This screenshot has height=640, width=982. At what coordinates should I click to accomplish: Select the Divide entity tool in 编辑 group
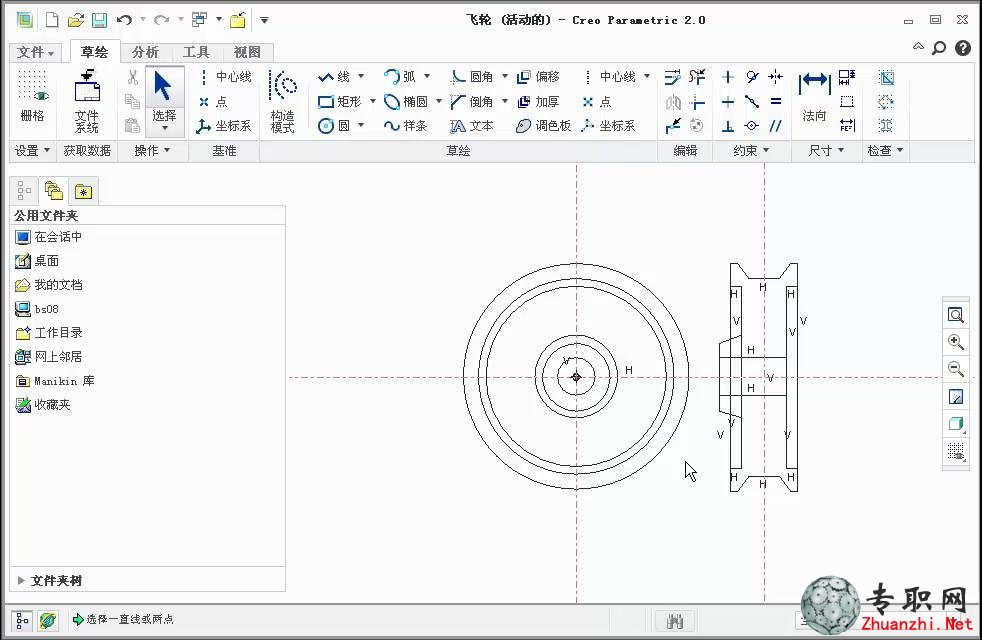tap(673, 126)
